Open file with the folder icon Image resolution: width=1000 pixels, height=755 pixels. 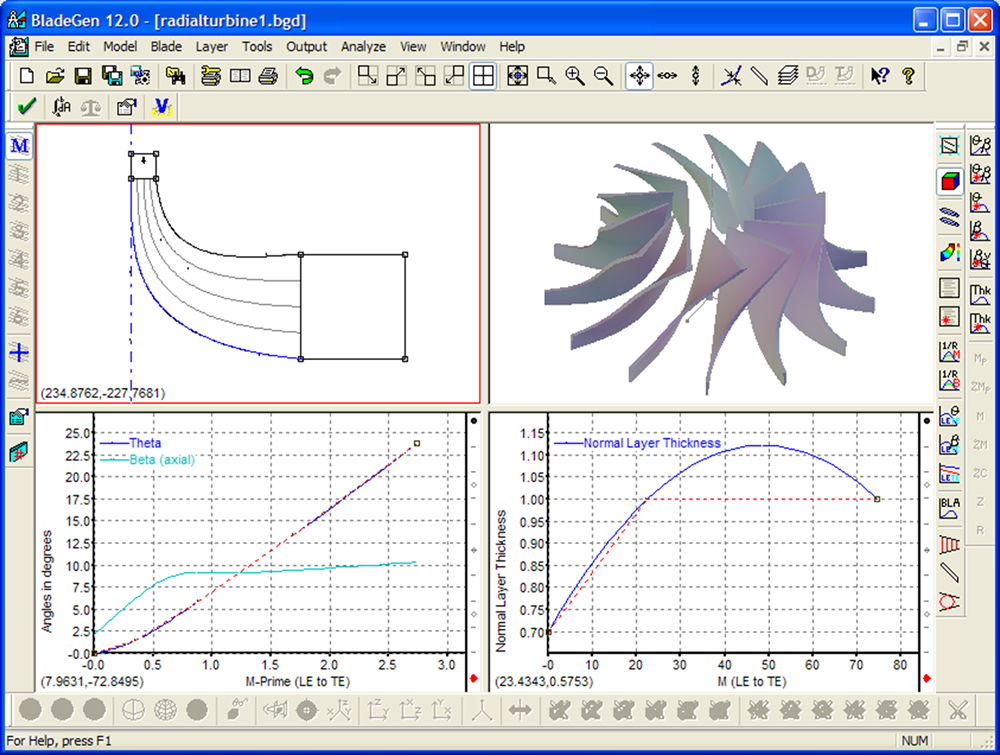tap(56, 76)
